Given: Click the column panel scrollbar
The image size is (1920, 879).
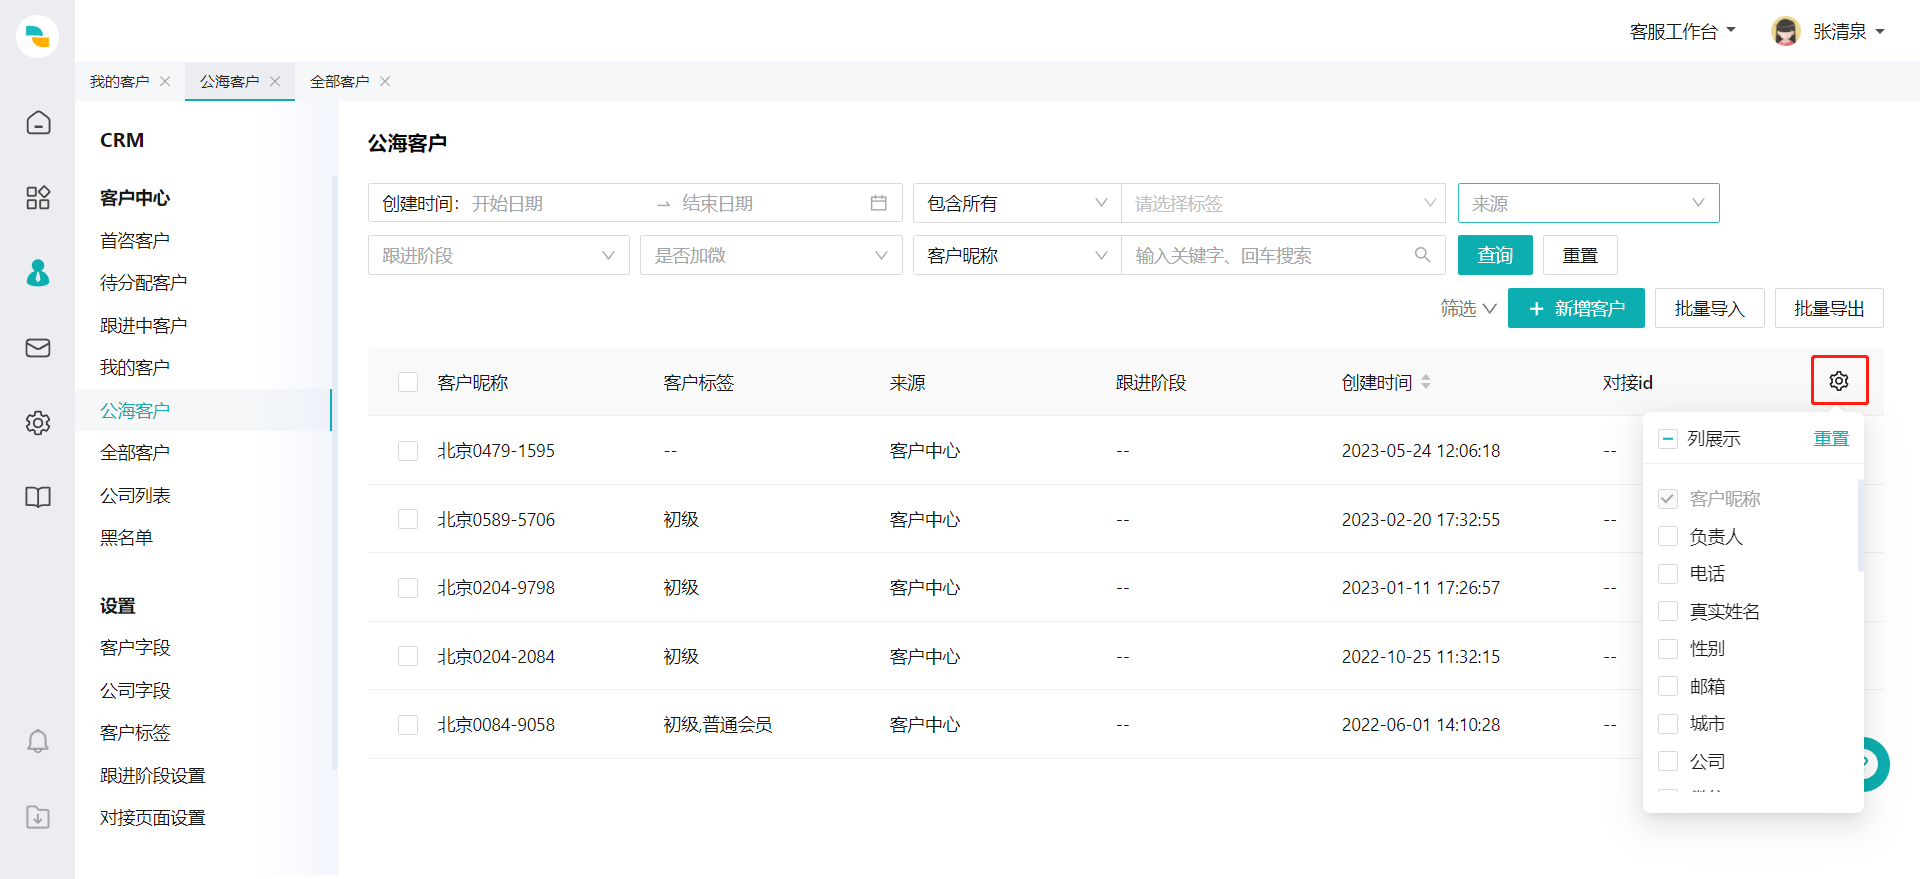Looking at the screenshot, I should coord(1860,525).
